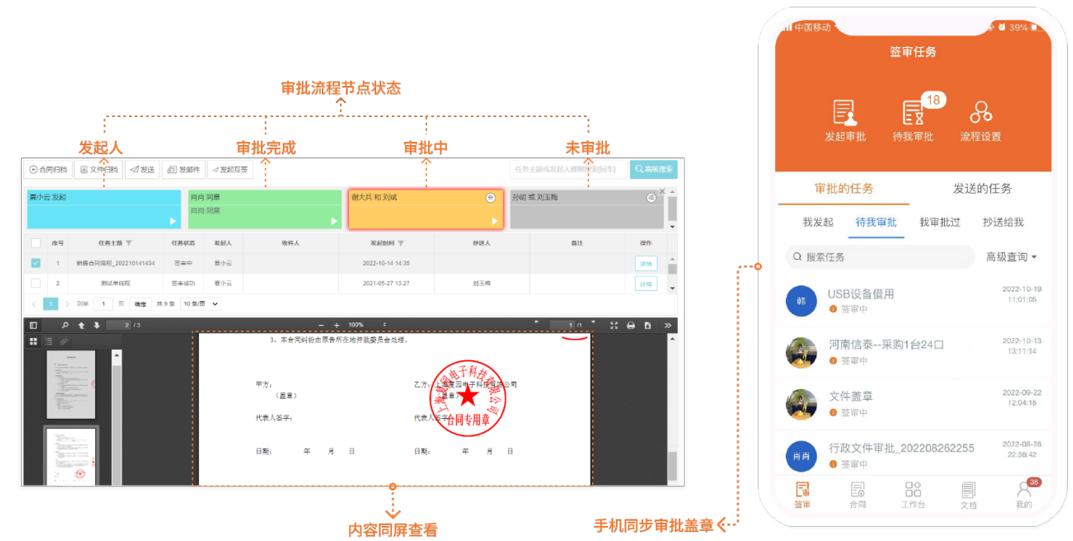The width and height of the screenshot is (1073, 541).
Task: Click search magnifier in PDF toolbar
Action: pyautogui.click(x=66, y=325)
